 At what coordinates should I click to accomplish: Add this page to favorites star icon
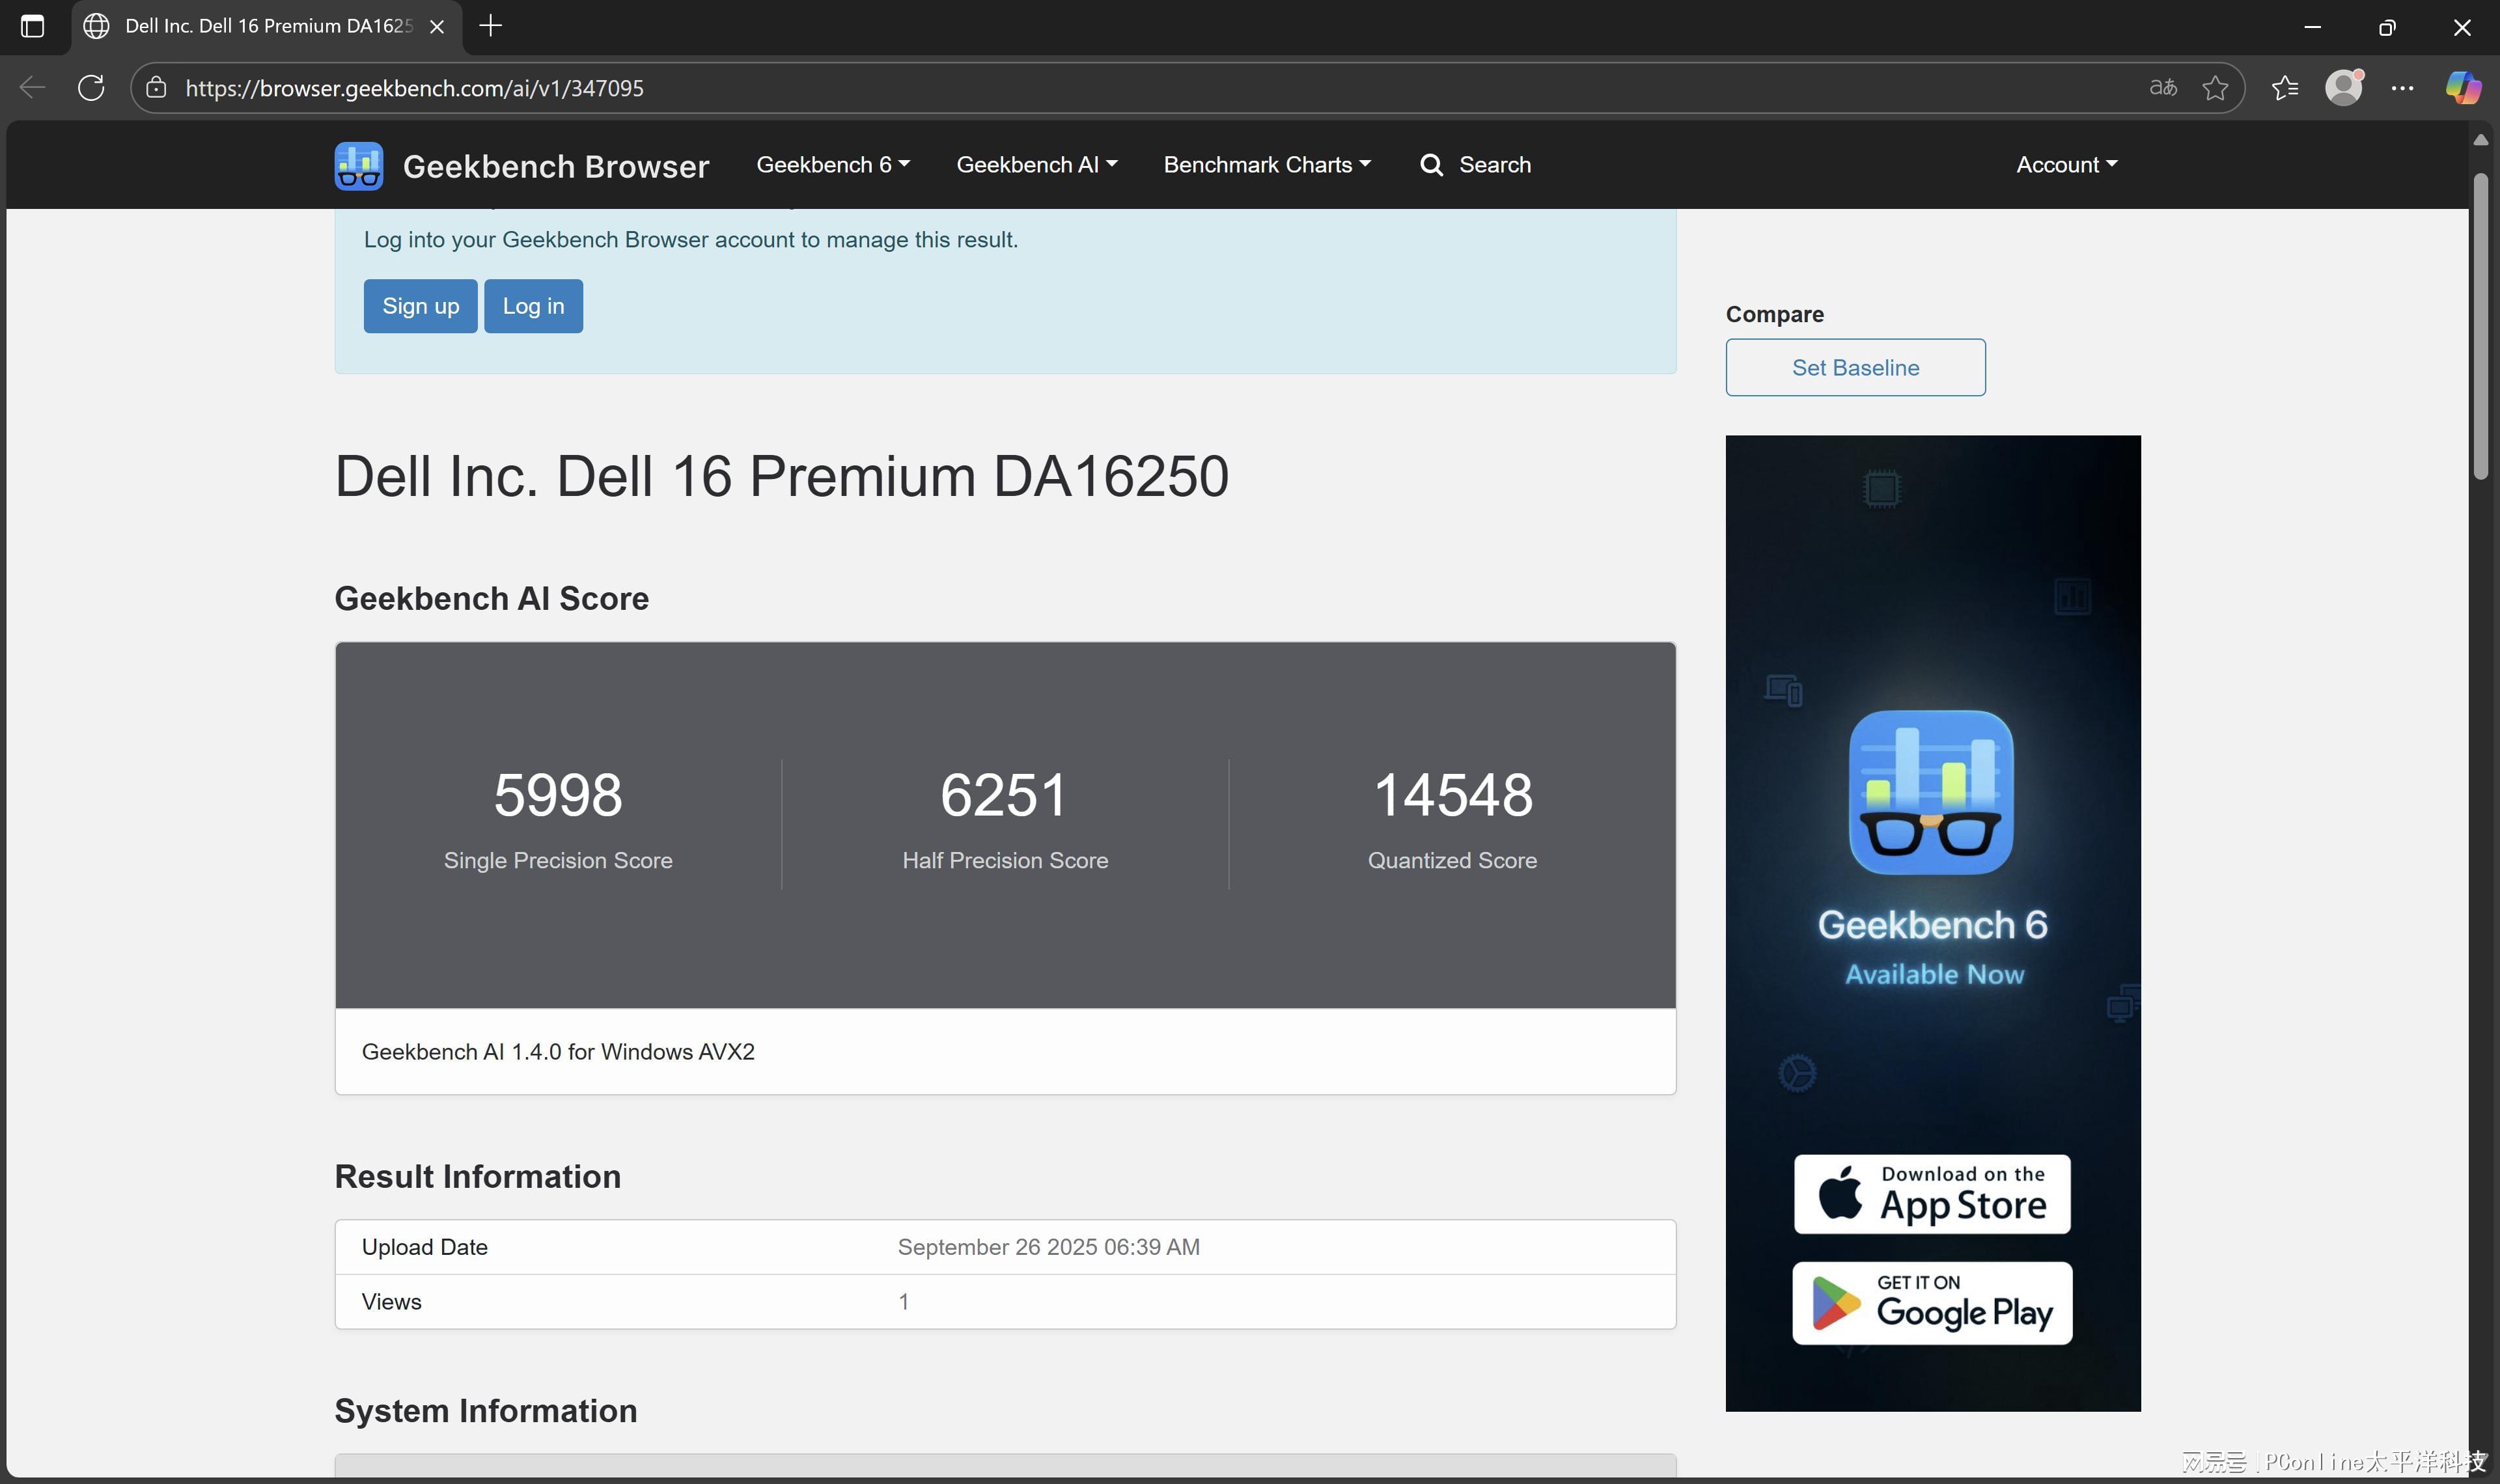point(2215,88)
